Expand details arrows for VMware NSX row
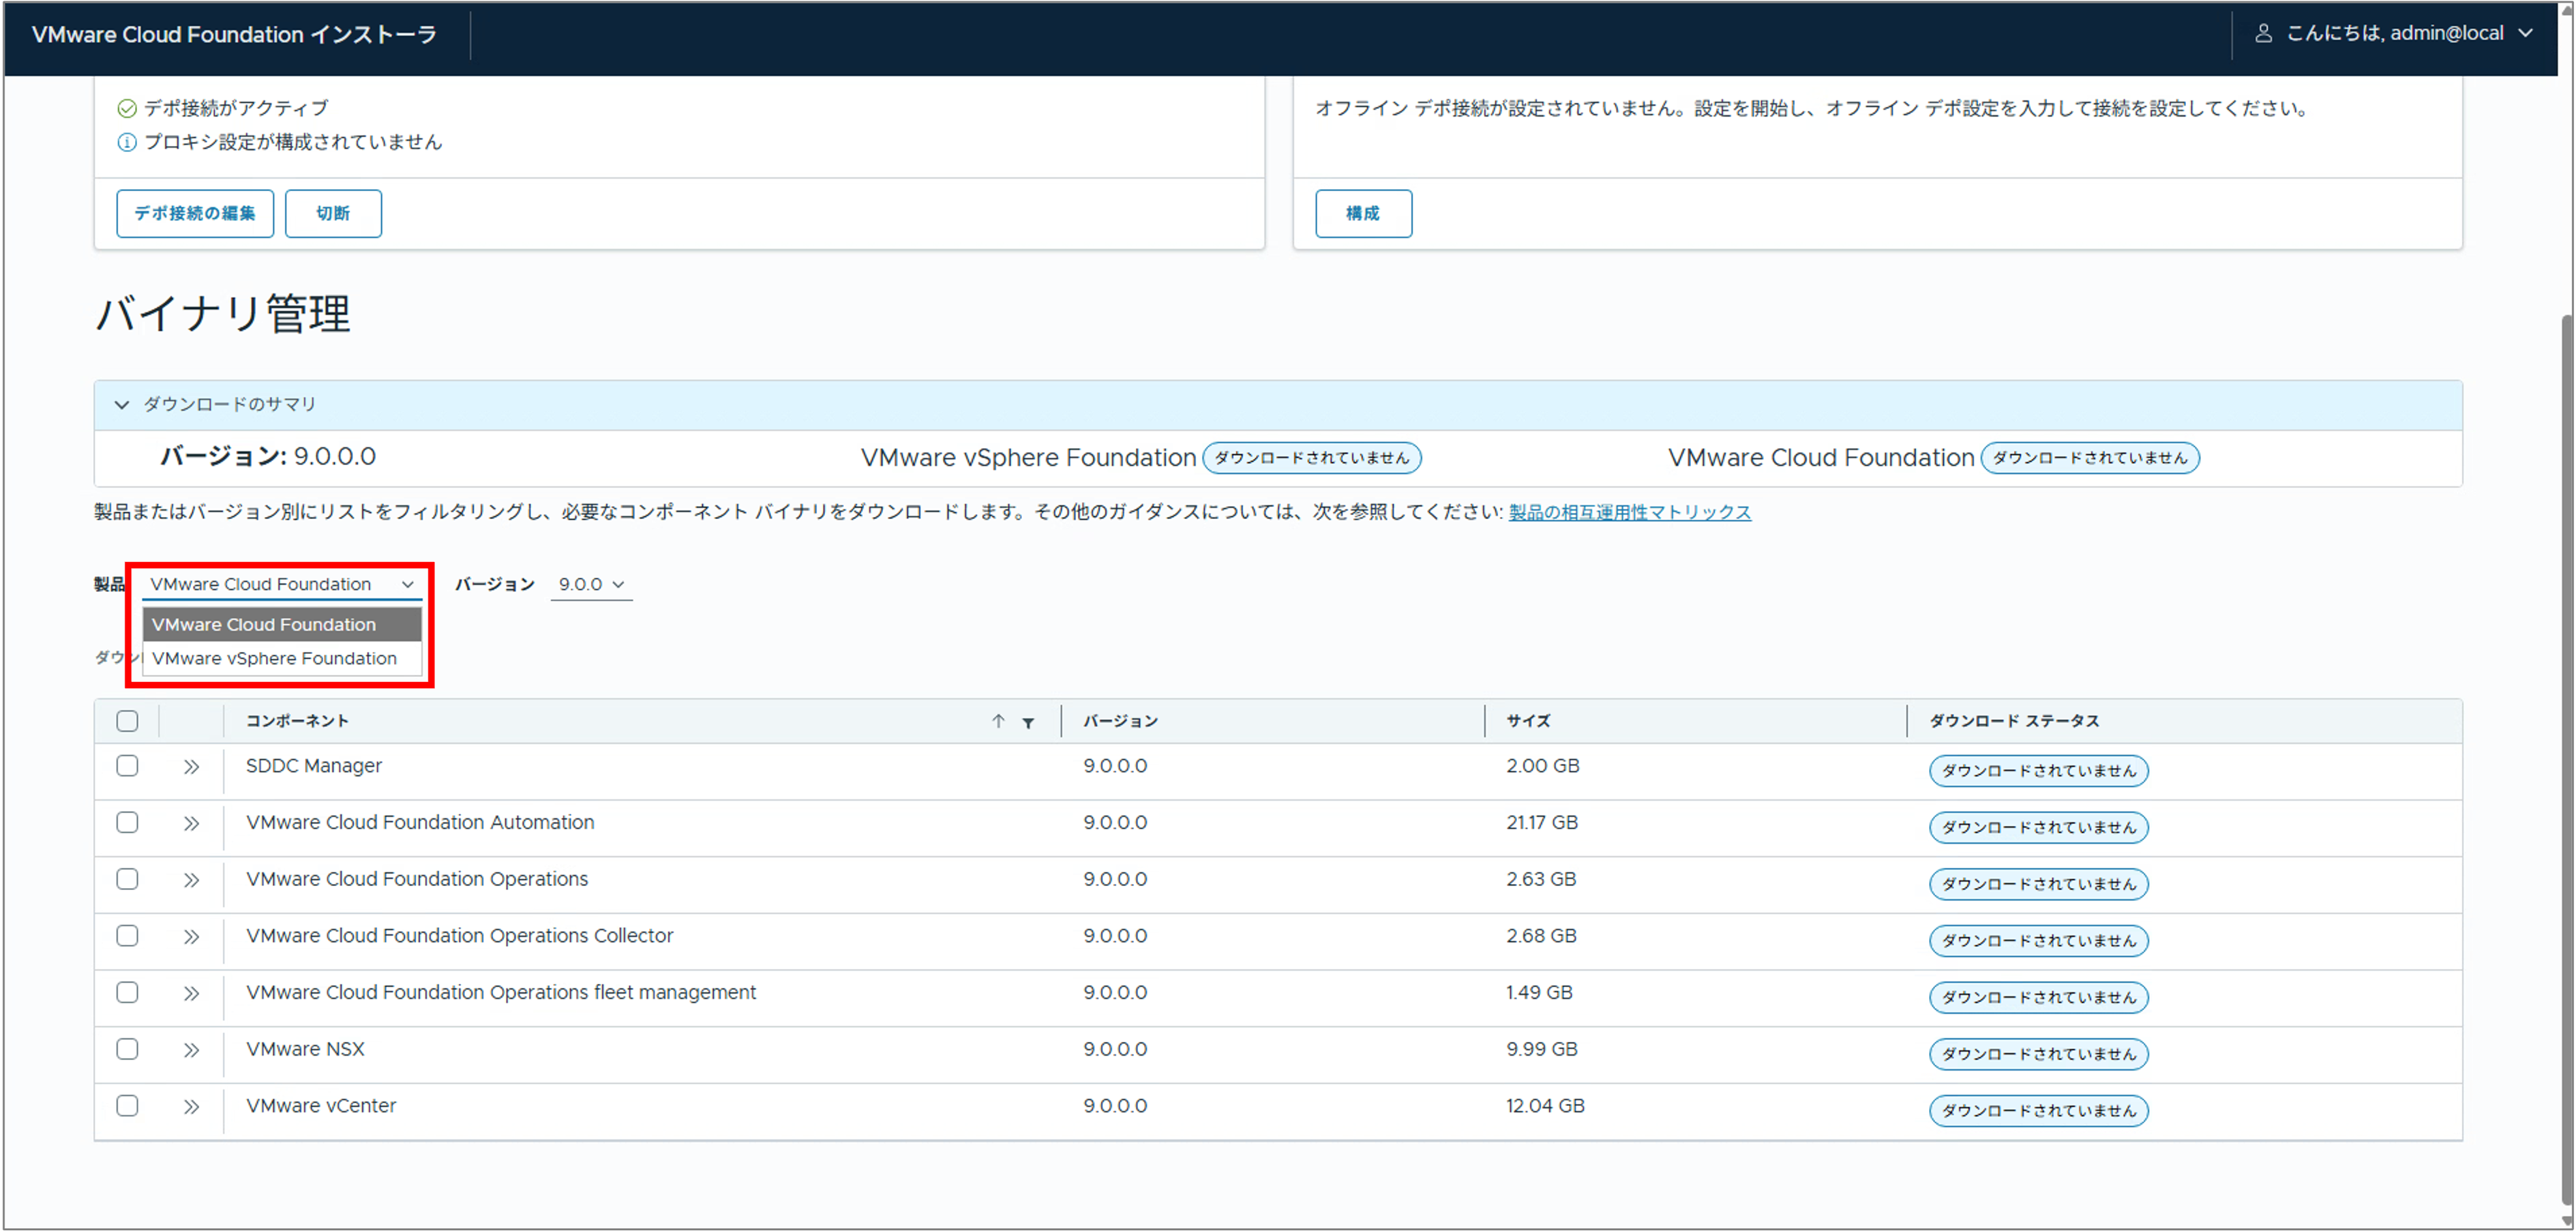The height and width of the screenshot is (1231, 2576). [x=191, y=1050]
